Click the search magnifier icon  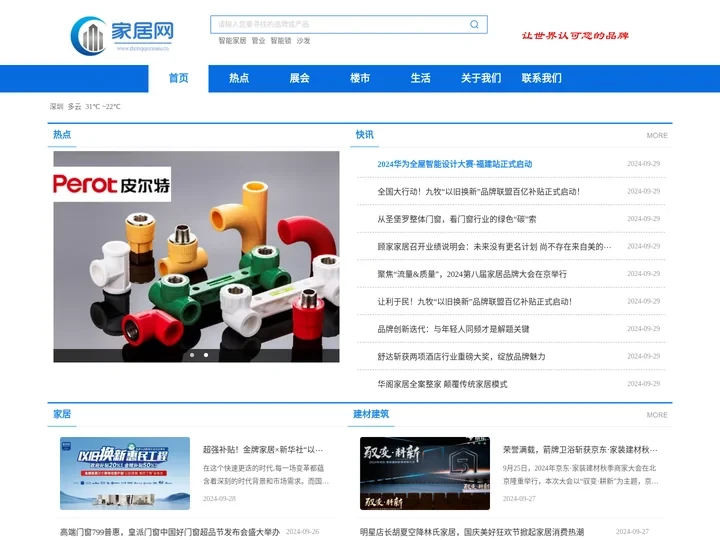474,24
